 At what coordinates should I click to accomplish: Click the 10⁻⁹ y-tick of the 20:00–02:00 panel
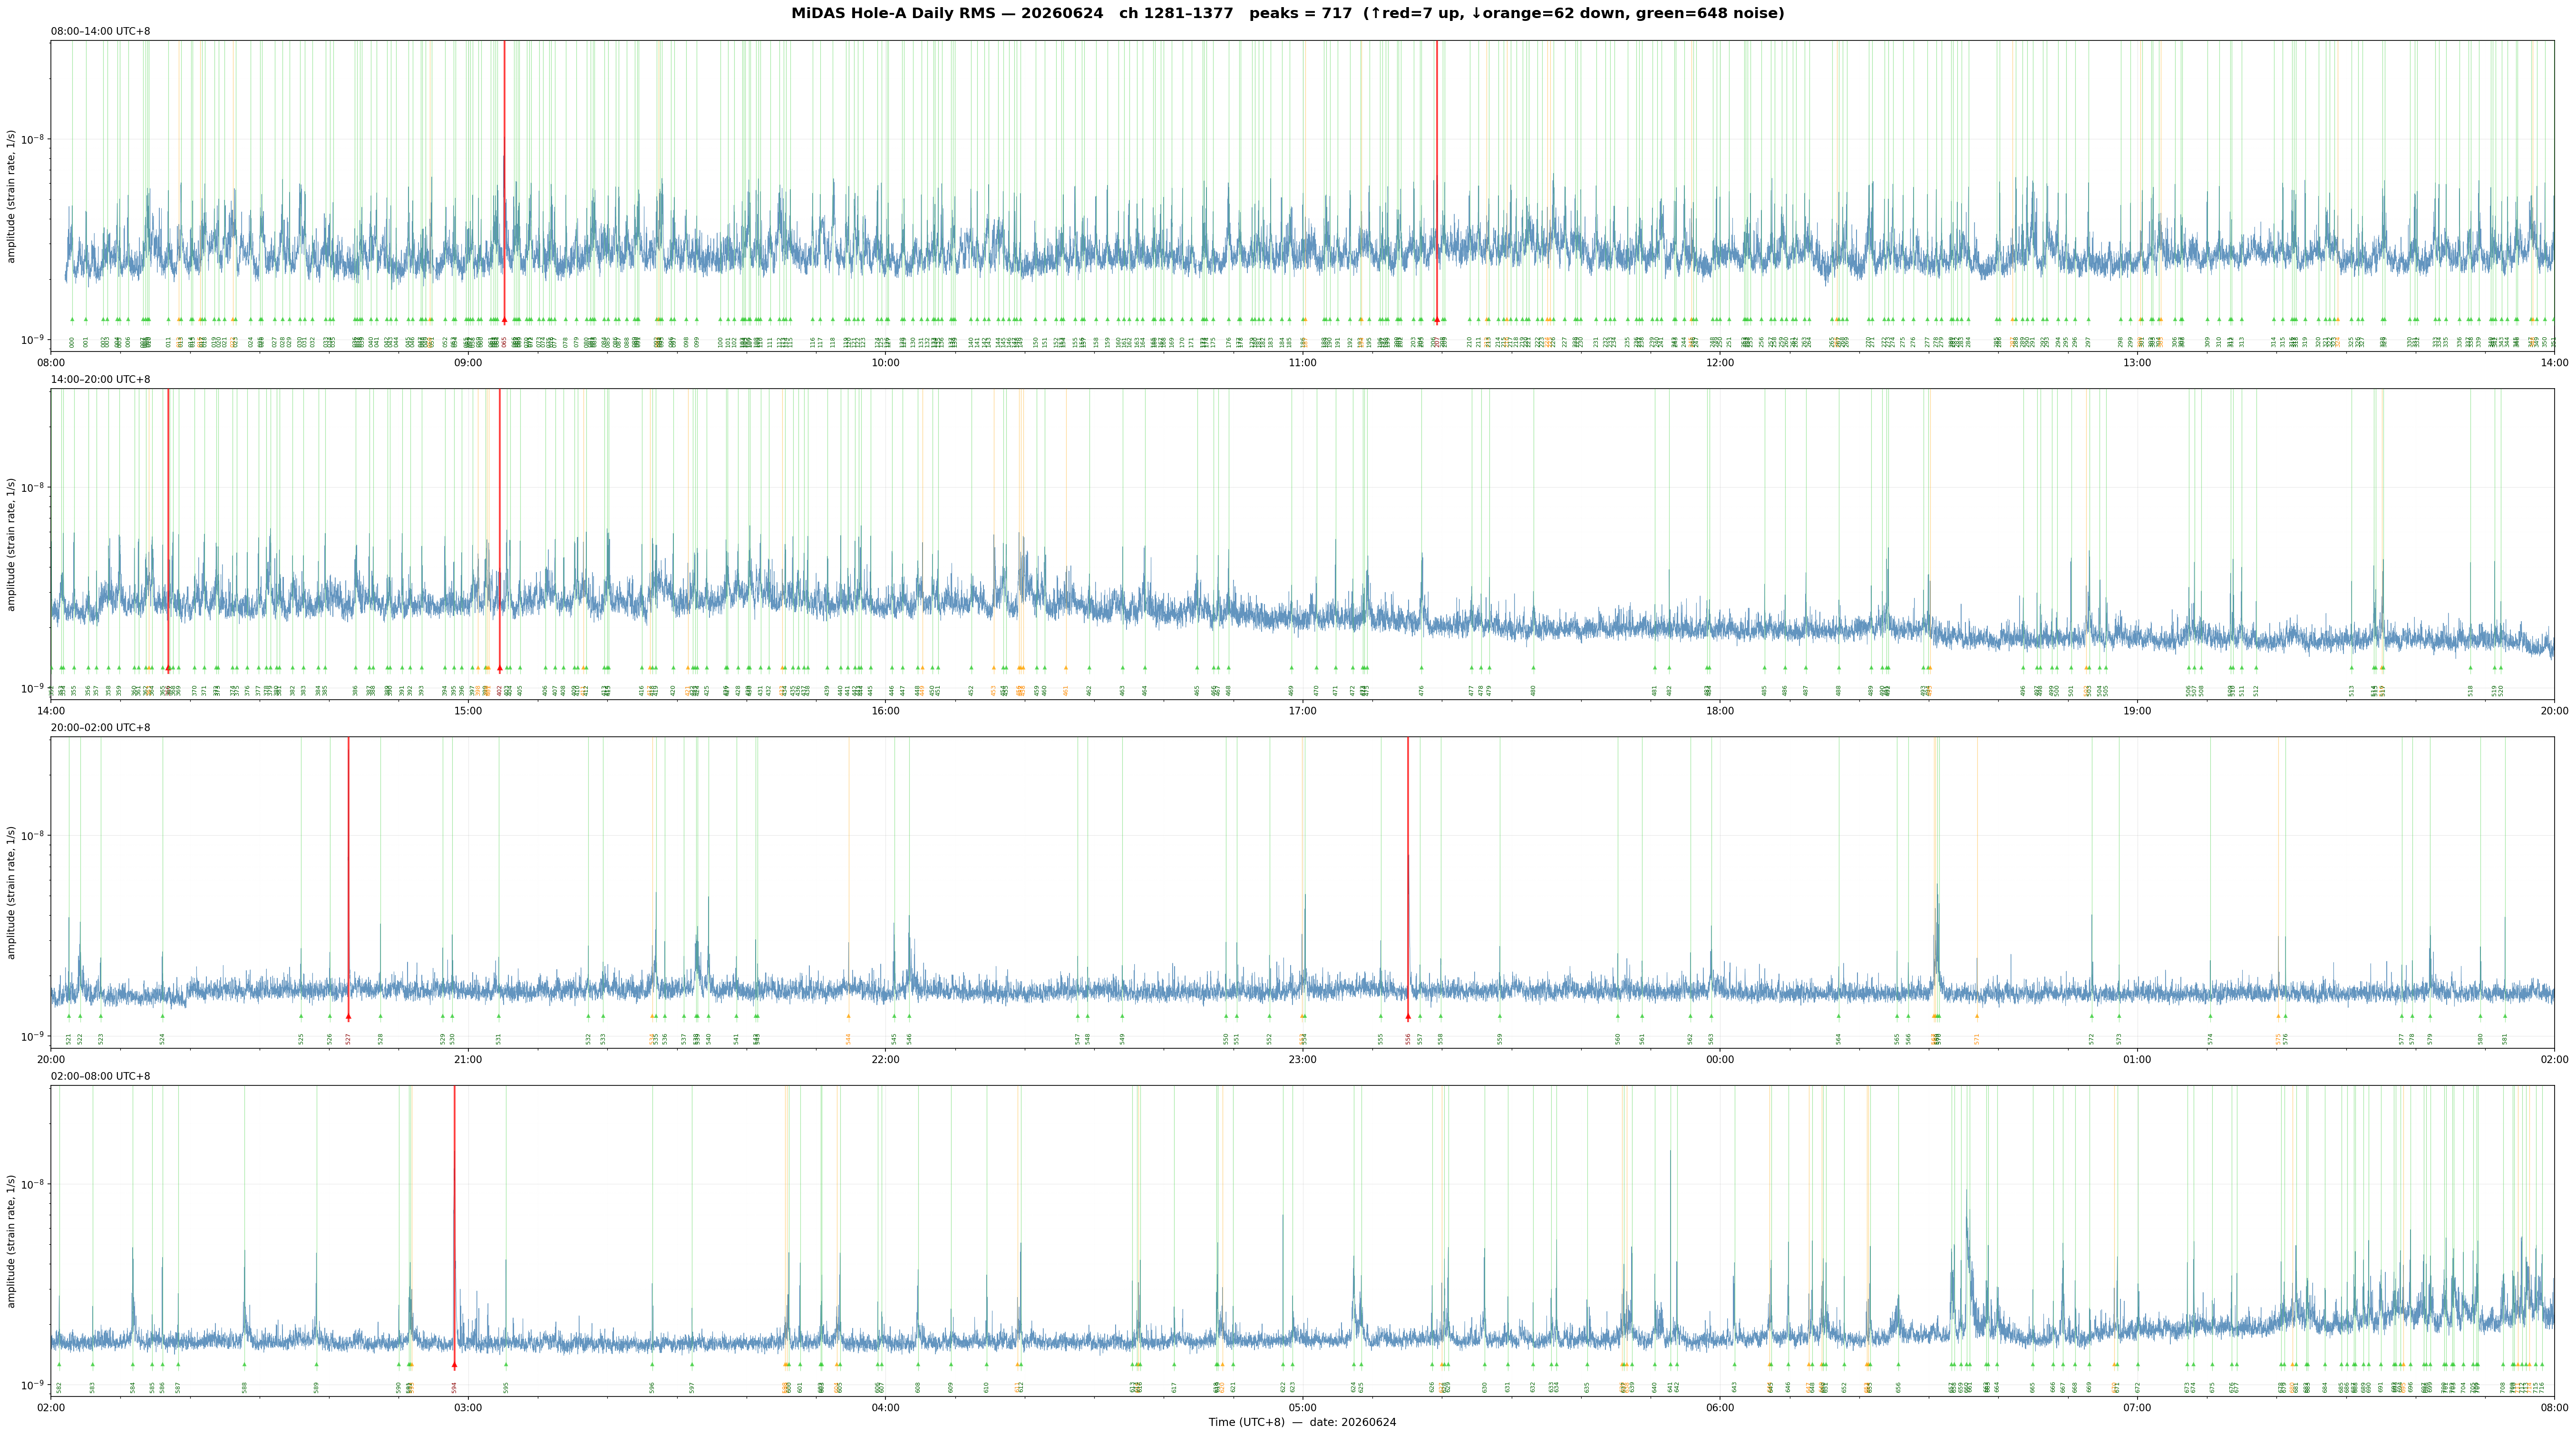[x=33, y=1036]
